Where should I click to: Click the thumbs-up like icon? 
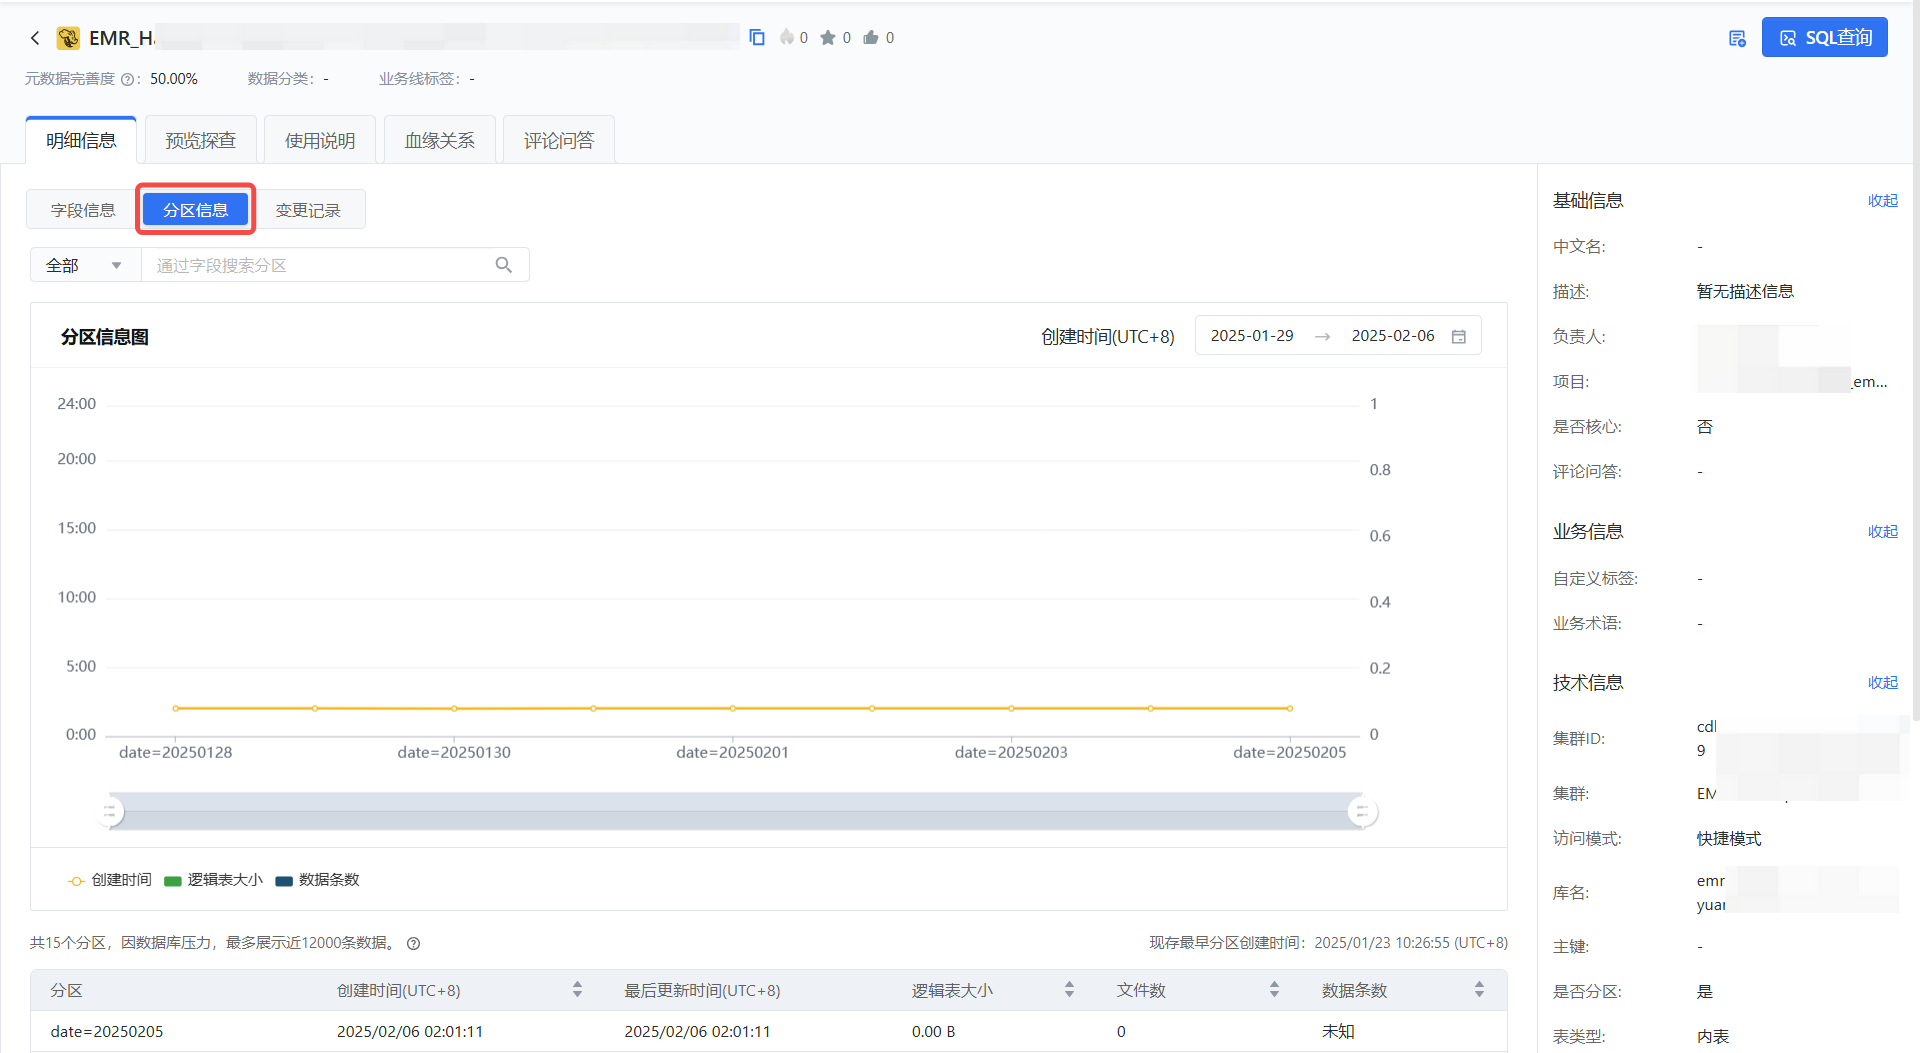click(871, 38)
